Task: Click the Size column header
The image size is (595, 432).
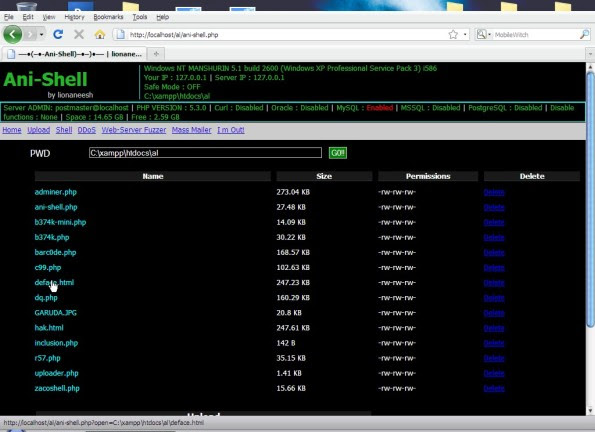Action: coord(324,176)
